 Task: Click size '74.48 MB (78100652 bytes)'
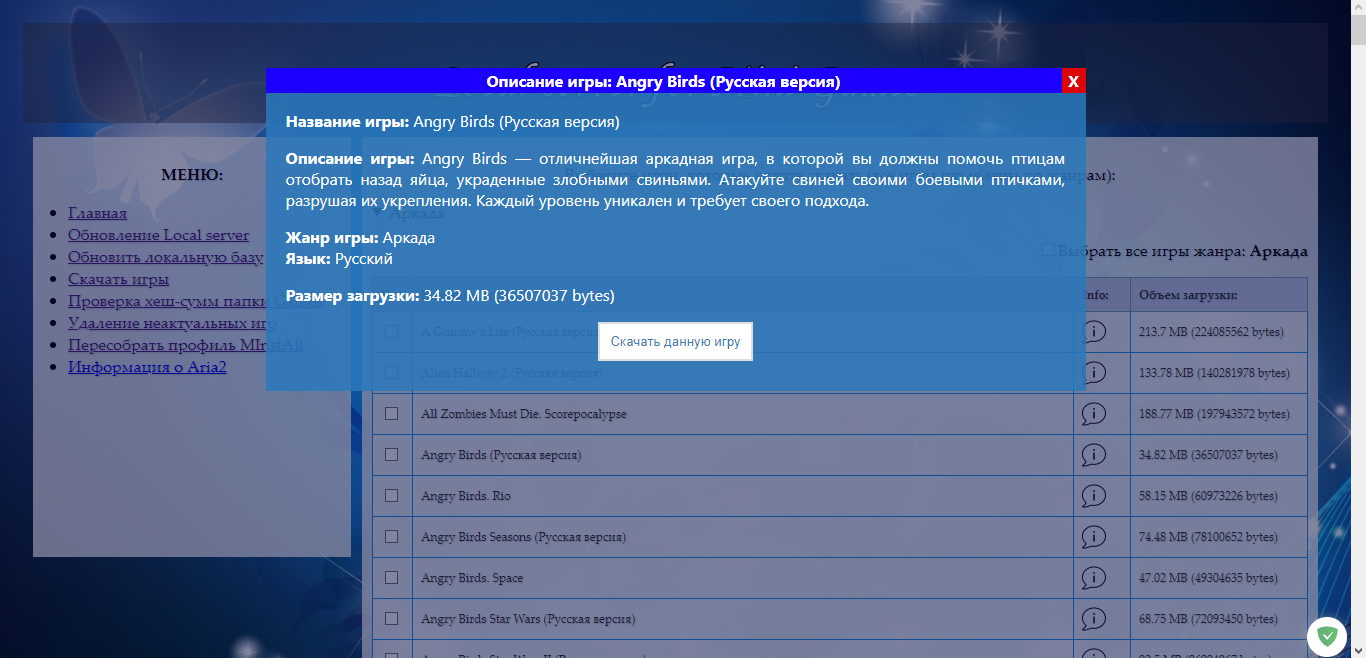[1208, 537]
